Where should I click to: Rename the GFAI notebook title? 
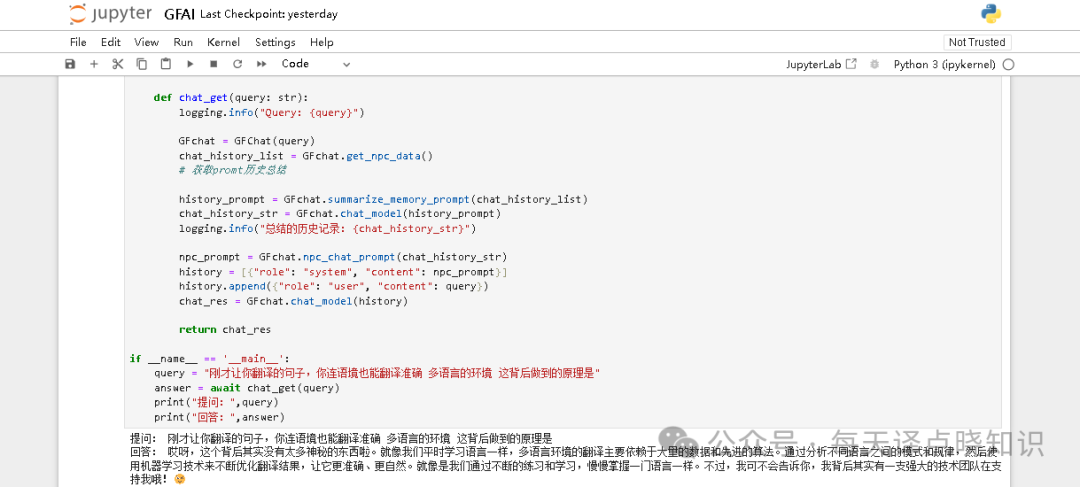pos(179,14)
